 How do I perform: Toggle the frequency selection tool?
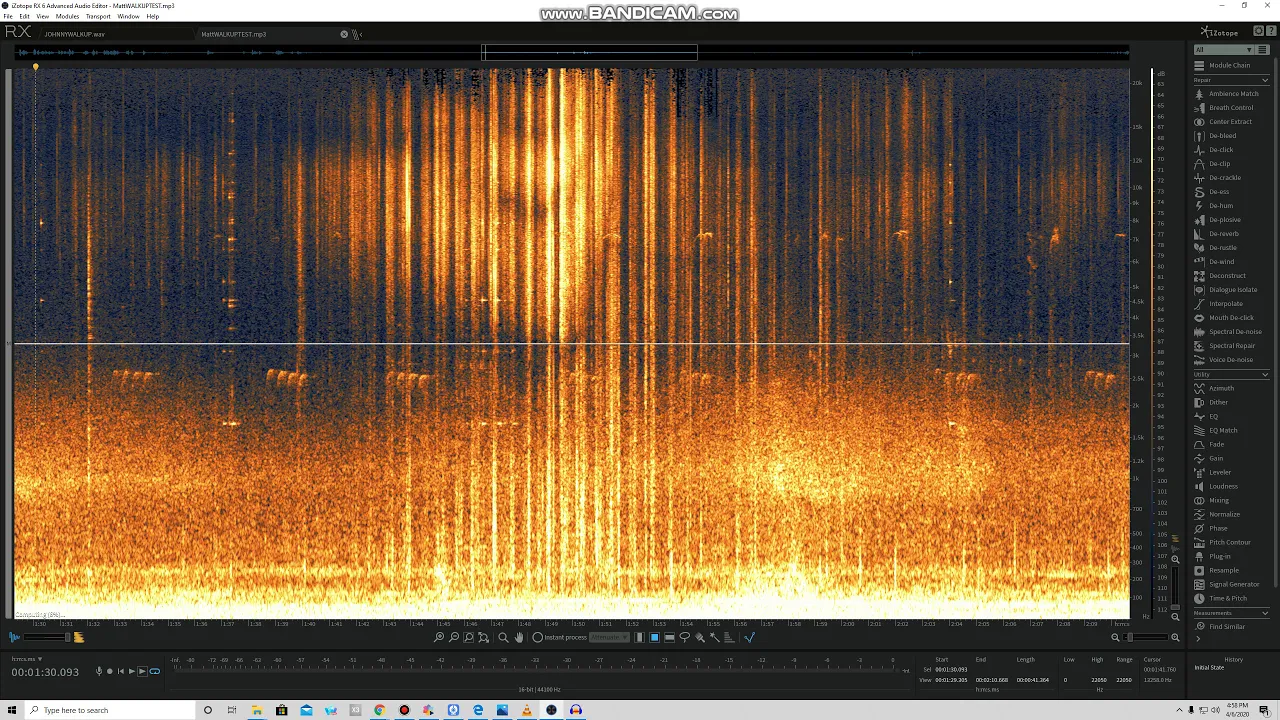(x=669, y=637)
